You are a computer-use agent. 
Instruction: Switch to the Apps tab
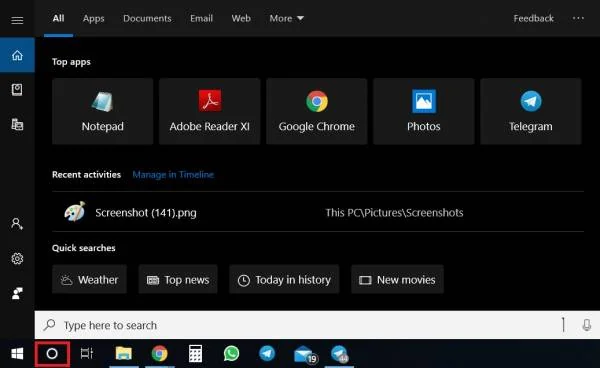(x=94, y=18)
